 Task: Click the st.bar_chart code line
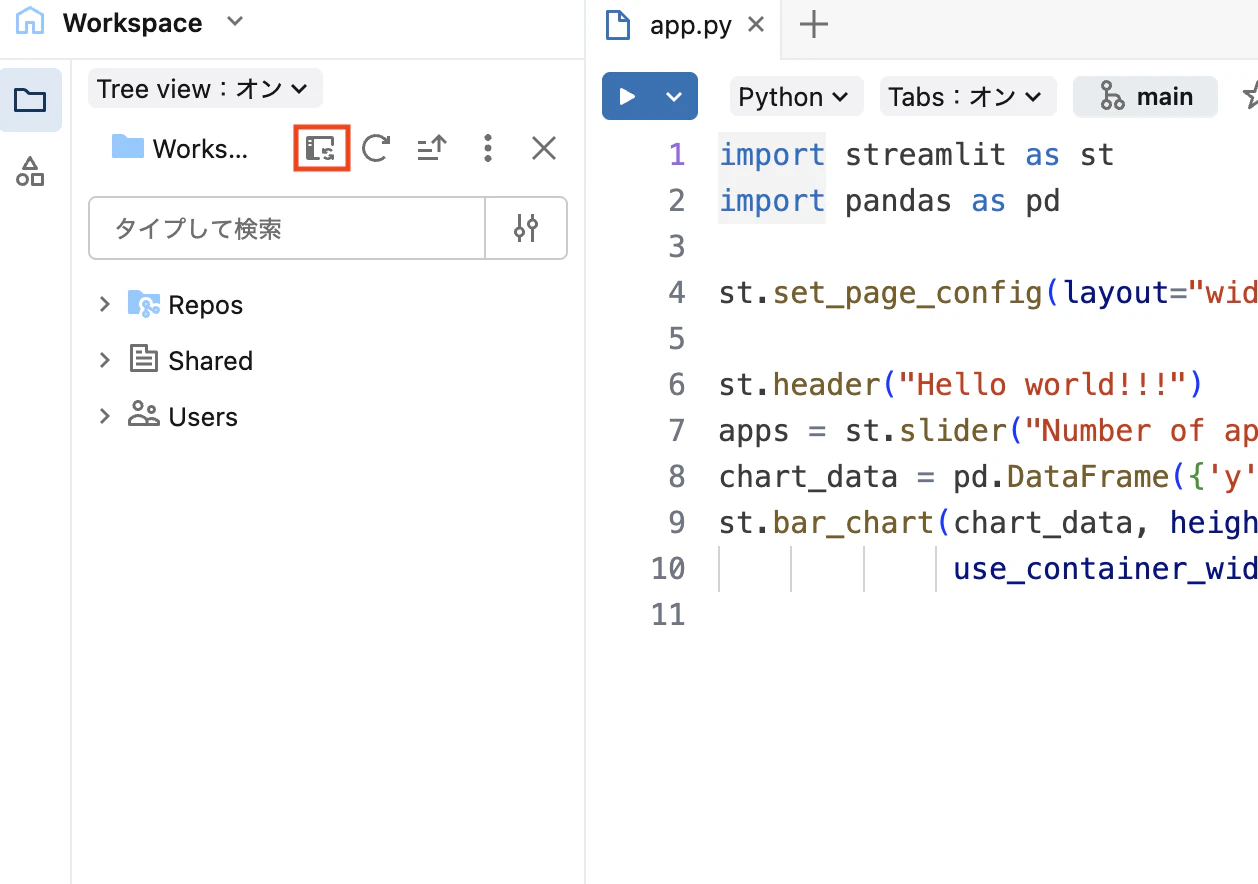[x=988, y=523]
